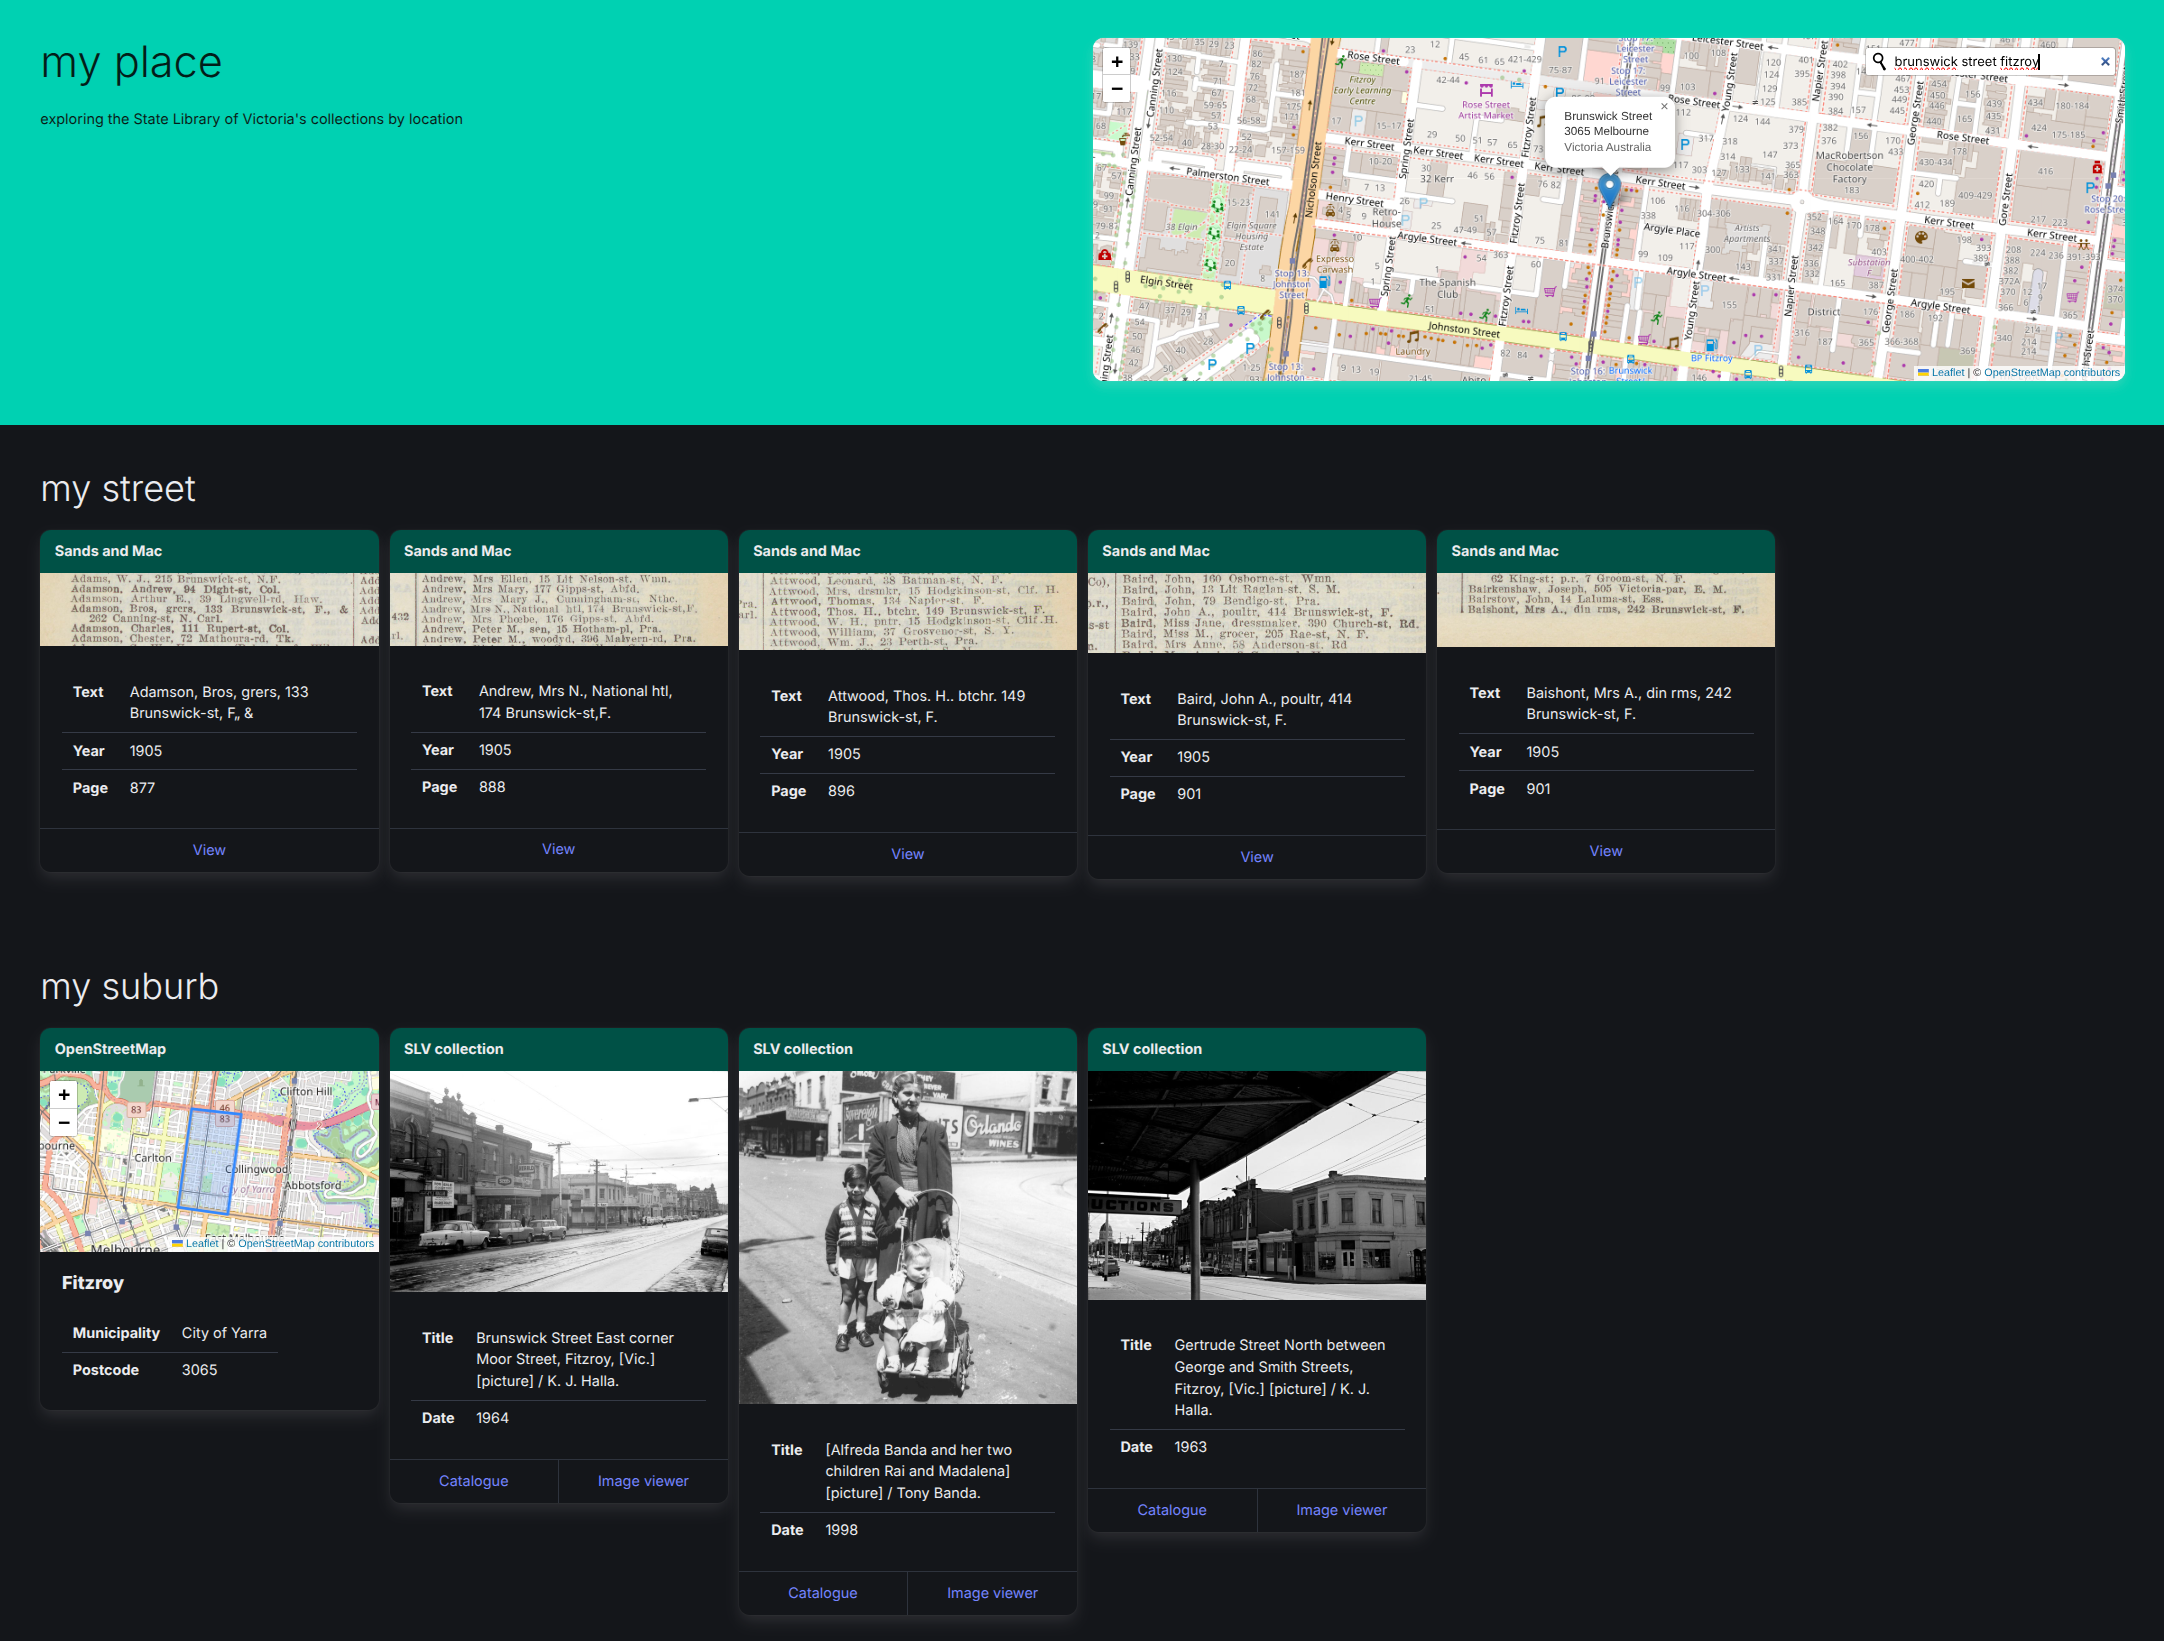2164x1641 pixels.
Task: Zoom out on the main map
Action: pyautogui.click(x=1116, y=89)
